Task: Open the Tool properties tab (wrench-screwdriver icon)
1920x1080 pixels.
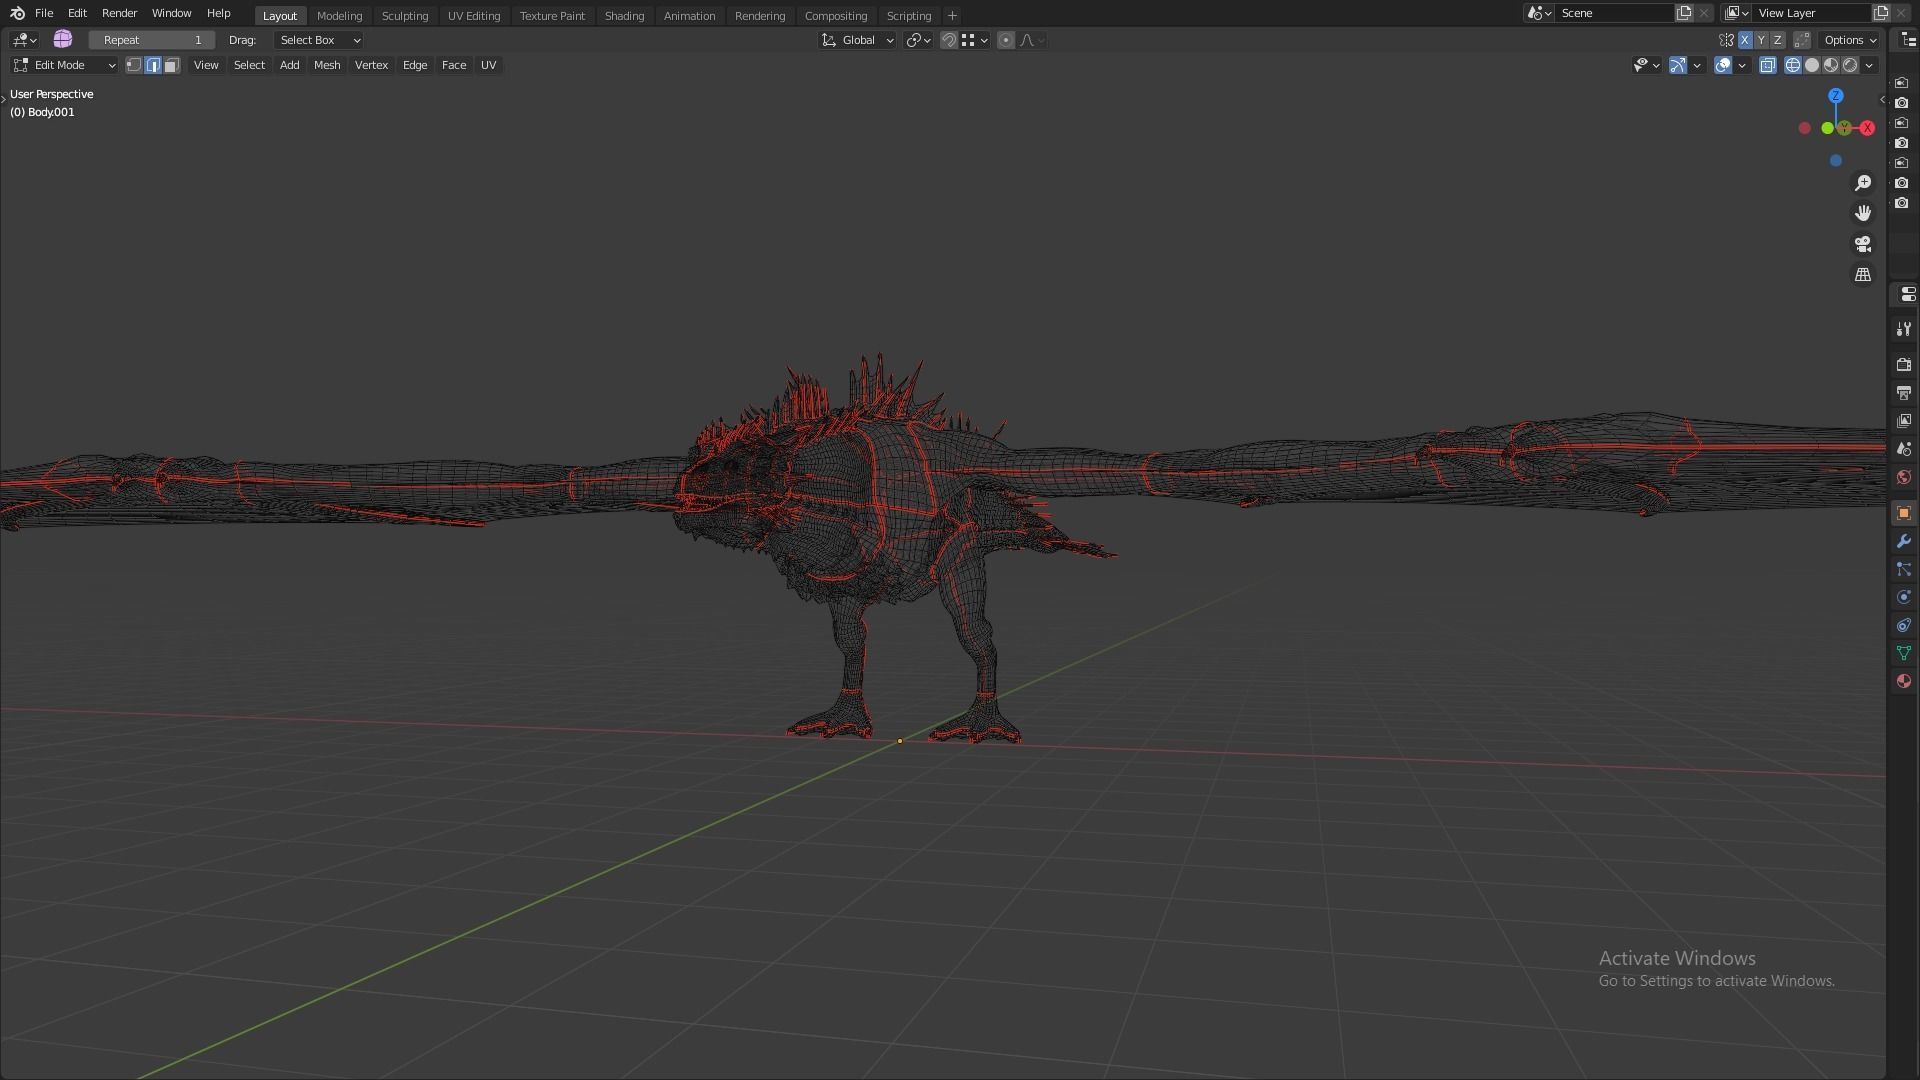Action: point(1903,329)
